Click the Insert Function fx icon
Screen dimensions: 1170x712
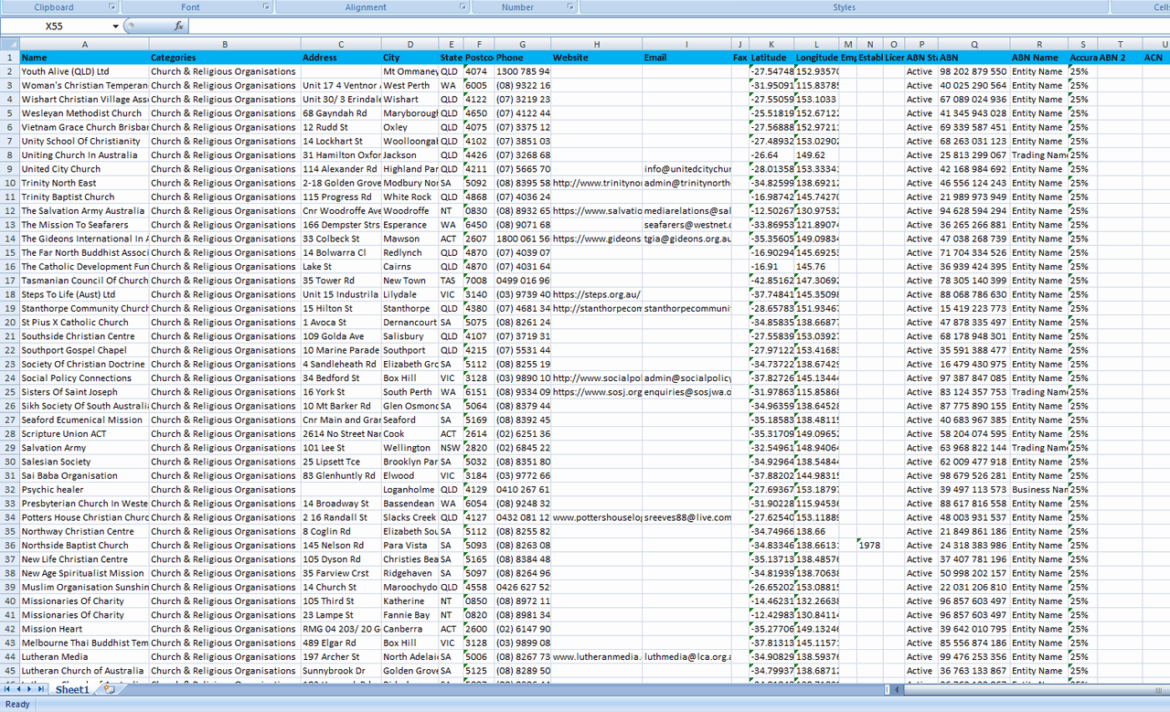click(x=178, y=26)
